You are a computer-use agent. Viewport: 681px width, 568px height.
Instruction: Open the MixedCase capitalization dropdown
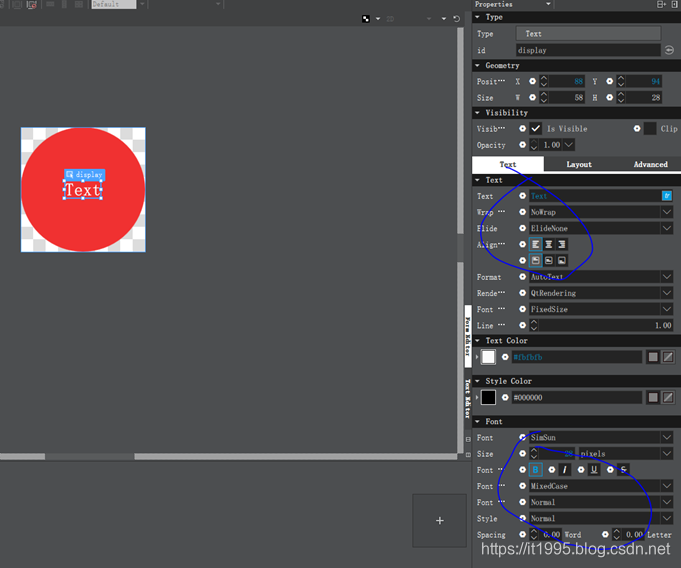coord(601,486)
